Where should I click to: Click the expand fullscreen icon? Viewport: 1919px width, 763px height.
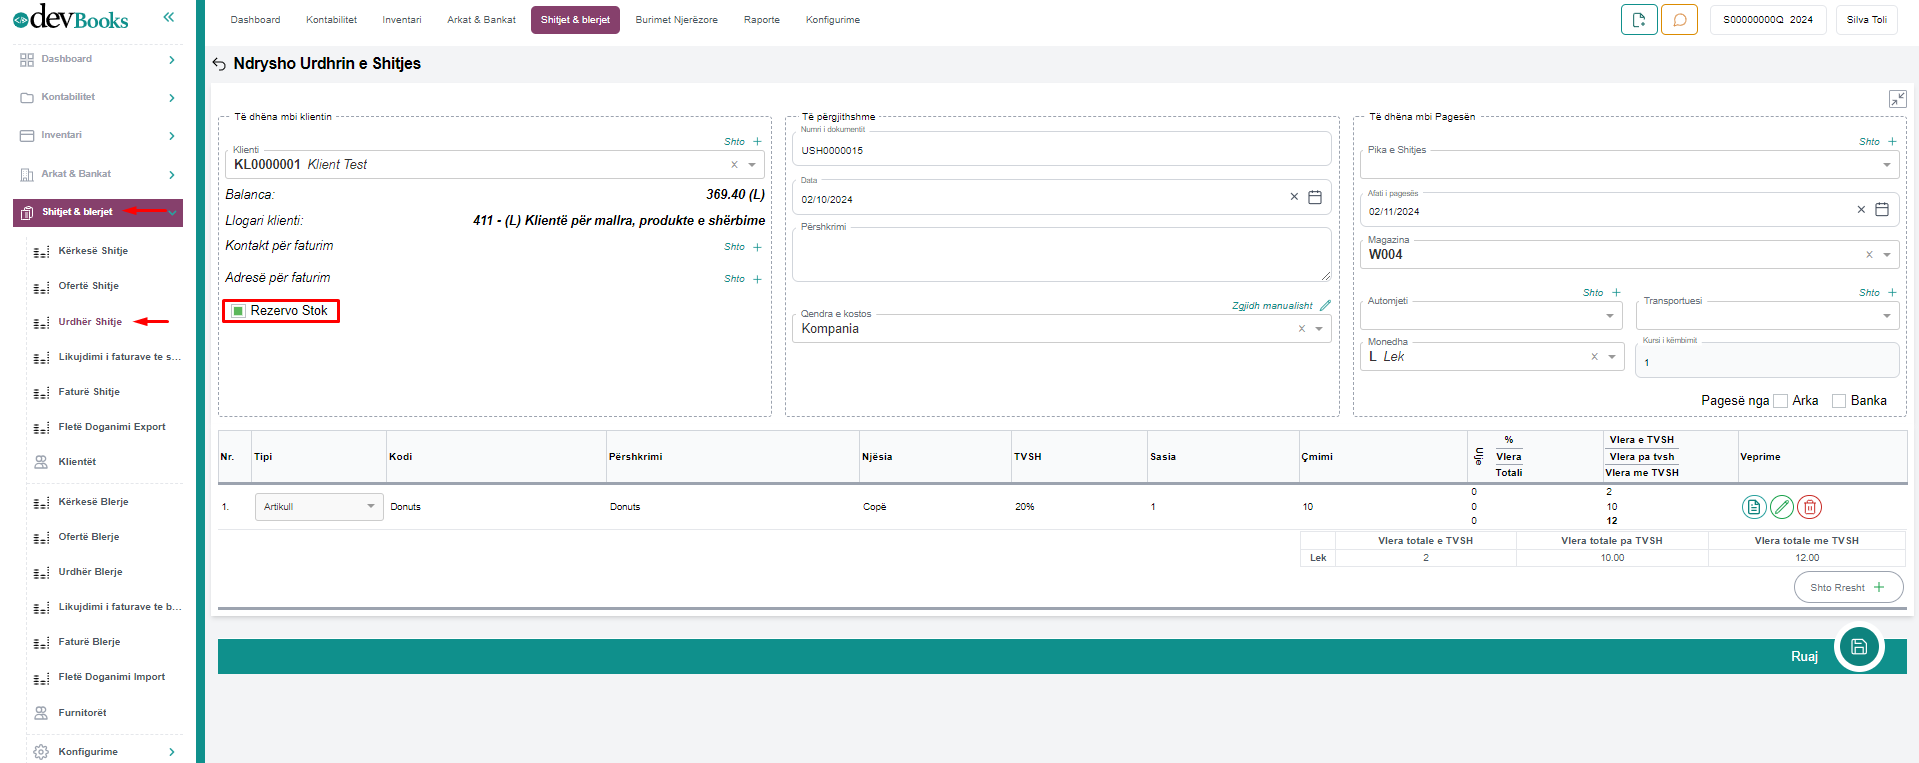[x=1897, y=99]
